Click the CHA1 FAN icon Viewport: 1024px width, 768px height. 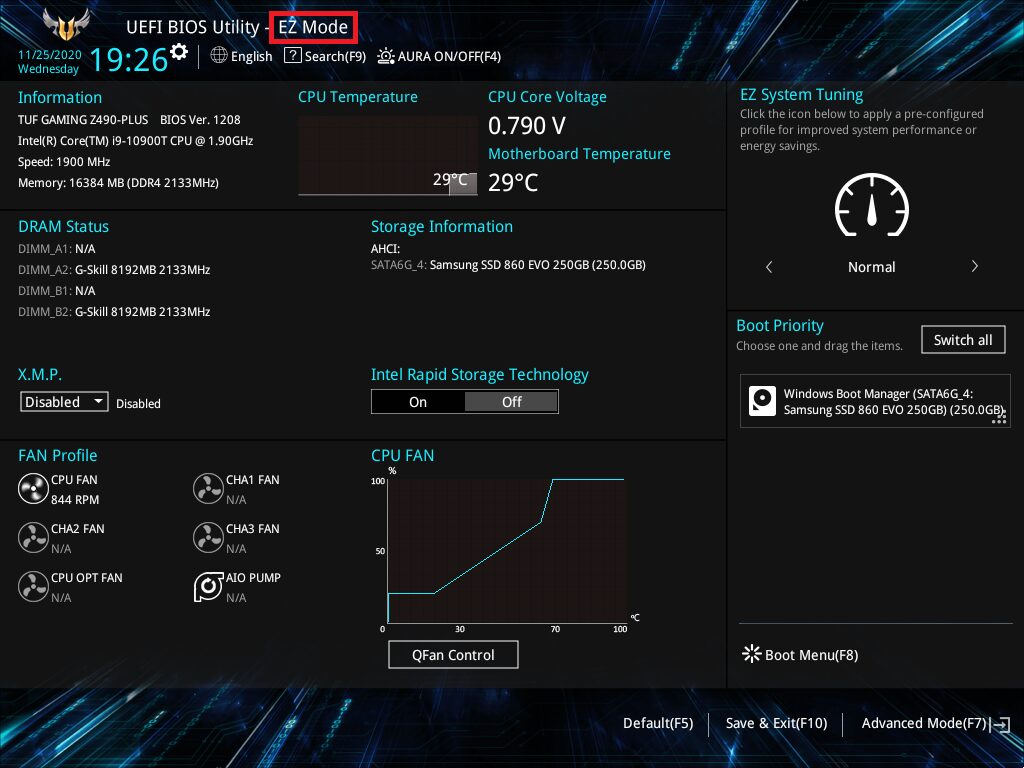point(208,488)
